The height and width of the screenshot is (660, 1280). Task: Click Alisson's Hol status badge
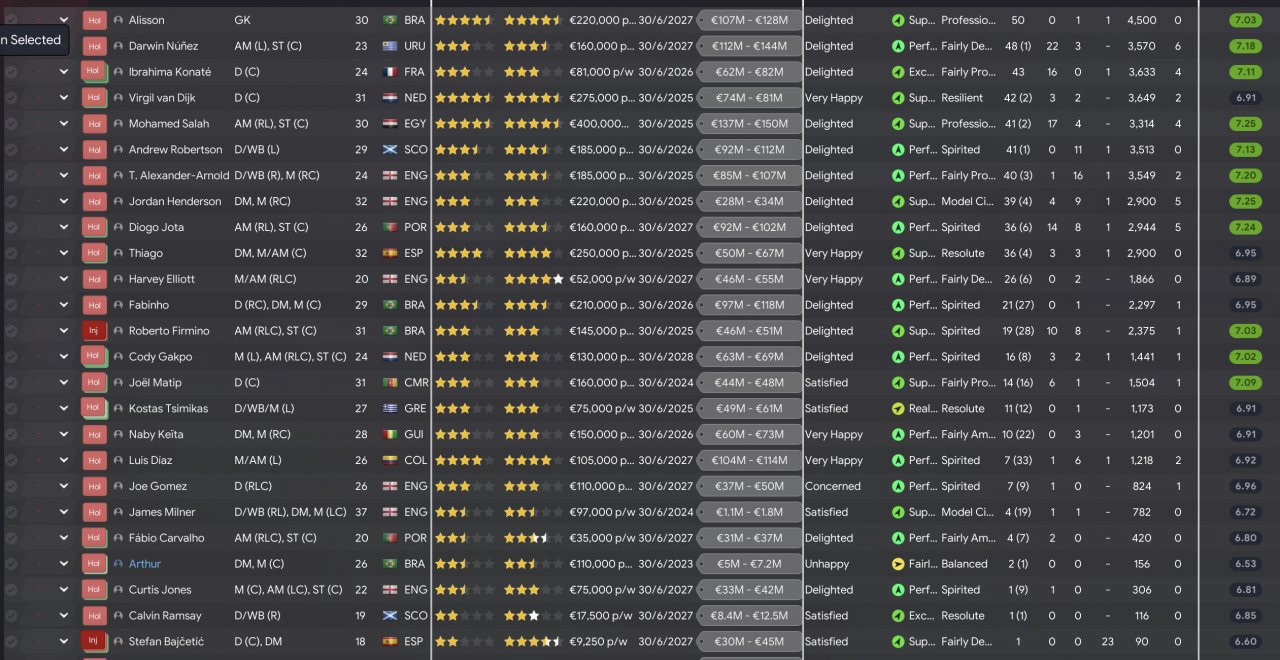coord(94,20)
